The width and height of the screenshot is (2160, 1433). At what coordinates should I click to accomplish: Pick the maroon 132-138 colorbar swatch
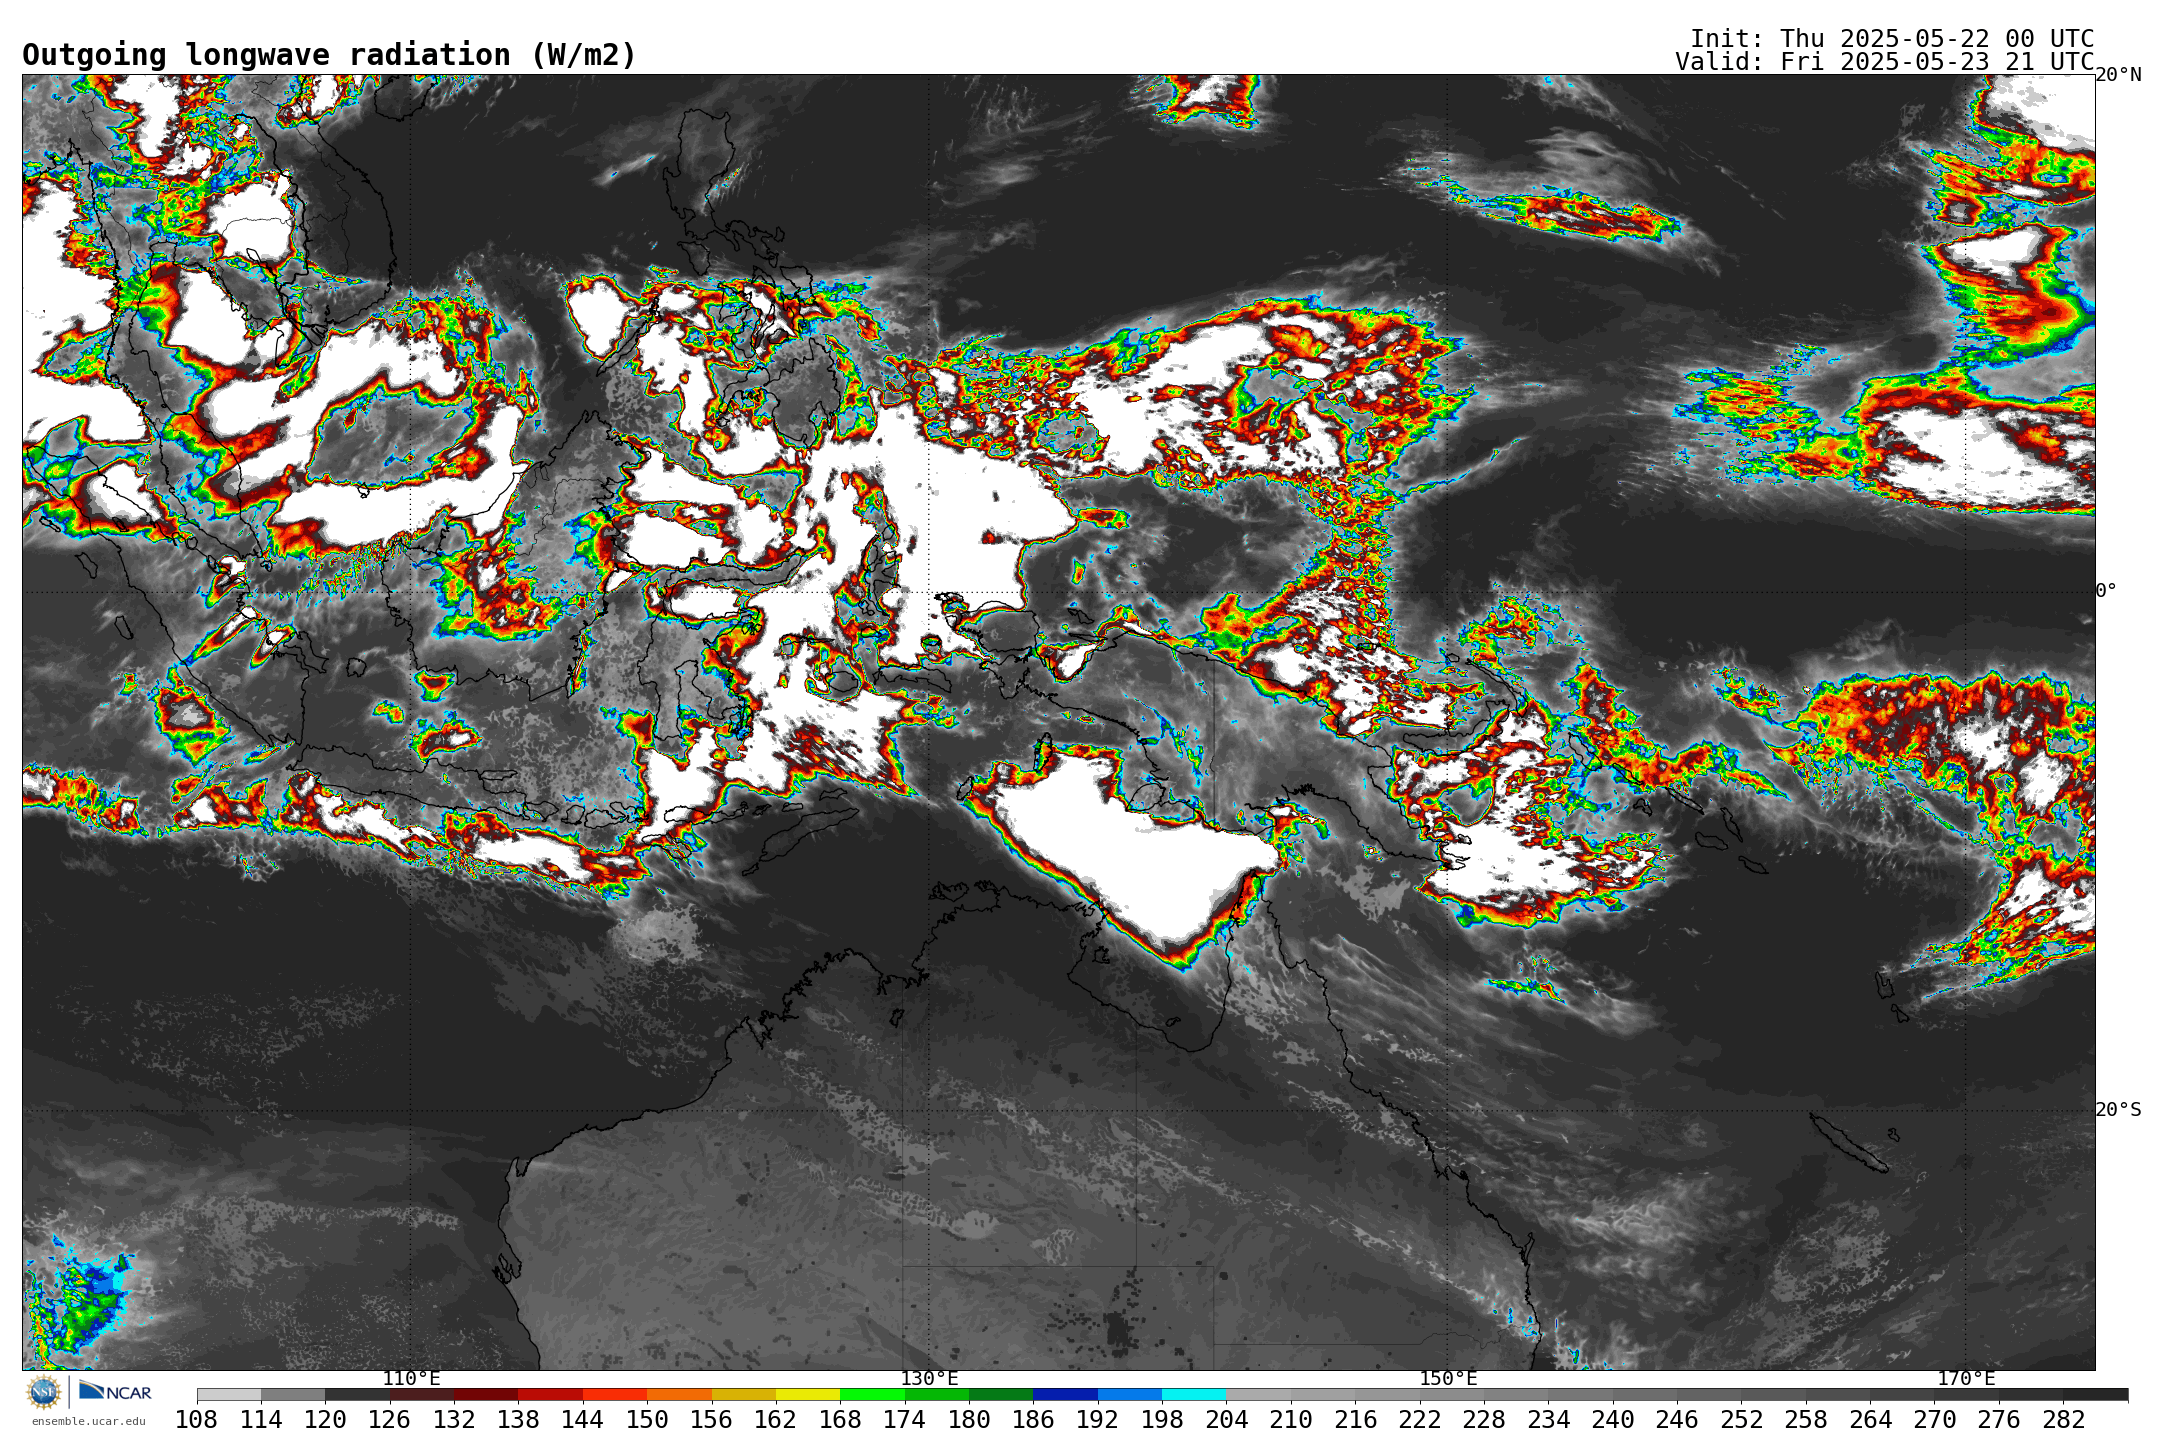[486, 1394]
